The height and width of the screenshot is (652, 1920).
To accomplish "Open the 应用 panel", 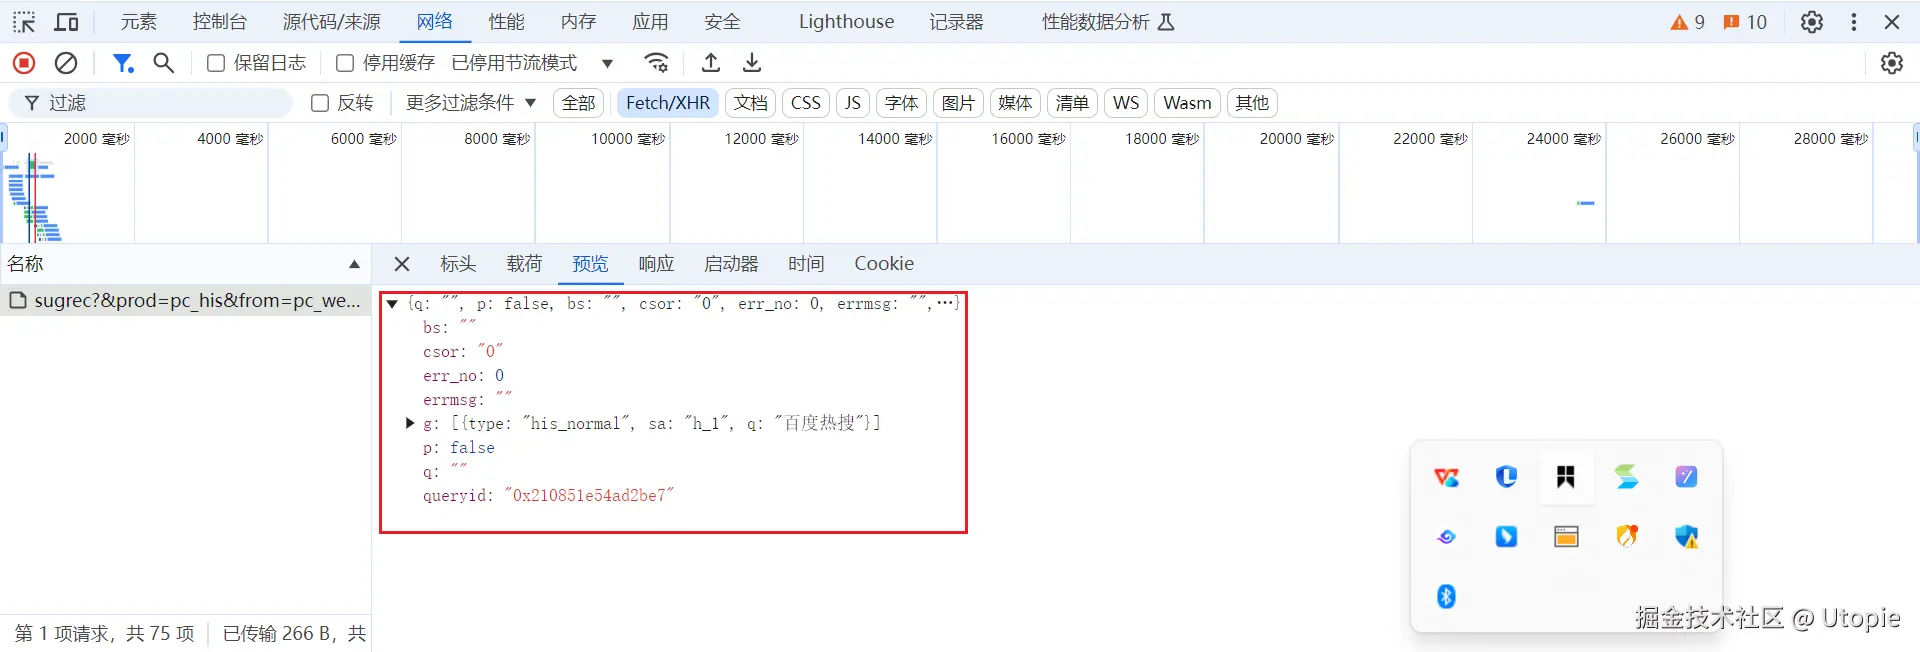I will (650, 22).
